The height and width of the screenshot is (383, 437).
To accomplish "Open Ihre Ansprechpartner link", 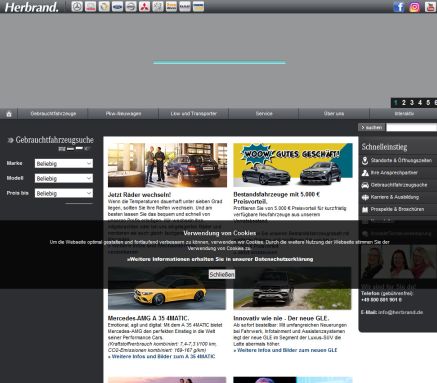I will click(394, 173).
